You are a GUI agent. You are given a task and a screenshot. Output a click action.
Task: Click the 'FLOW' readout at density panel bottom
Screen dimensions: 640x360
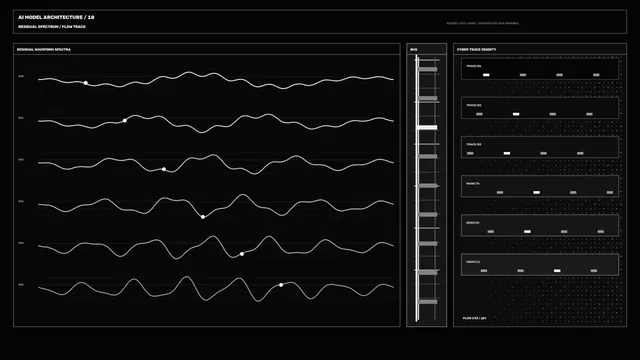[x=474, y=318]
